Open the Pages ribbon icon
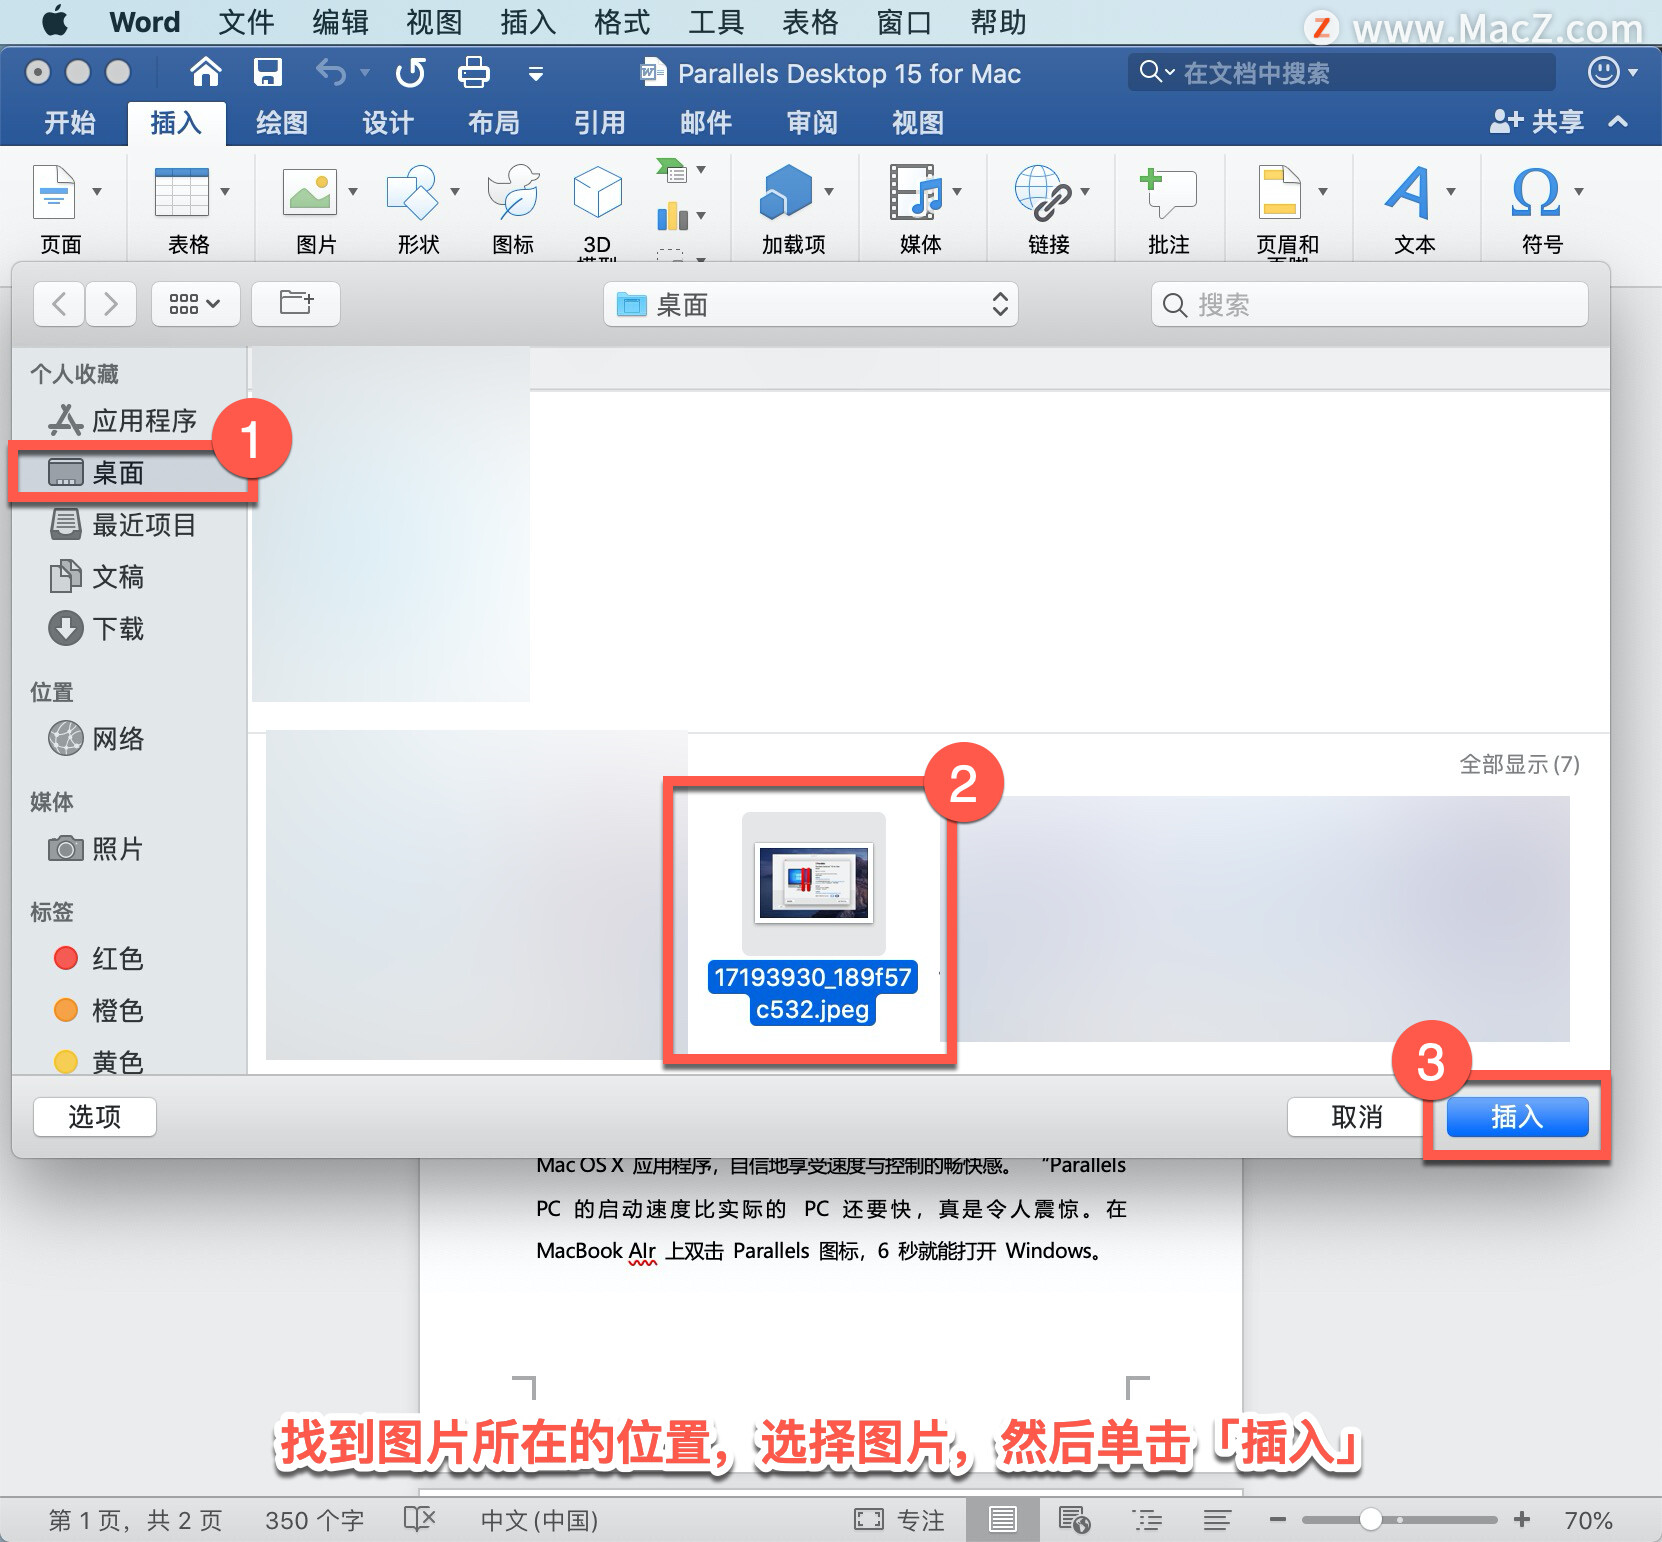Viewport: 1662px width, 1542px height. point(54,191)
